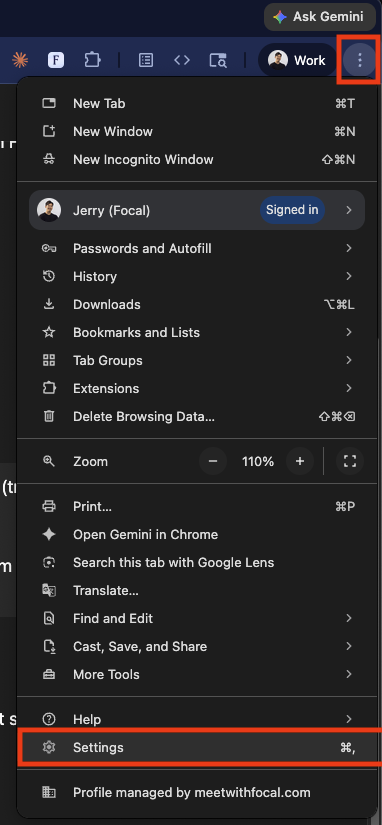Click the Downloads arrow icon
This screenshot has height=825, width=382.
point(49,304)
